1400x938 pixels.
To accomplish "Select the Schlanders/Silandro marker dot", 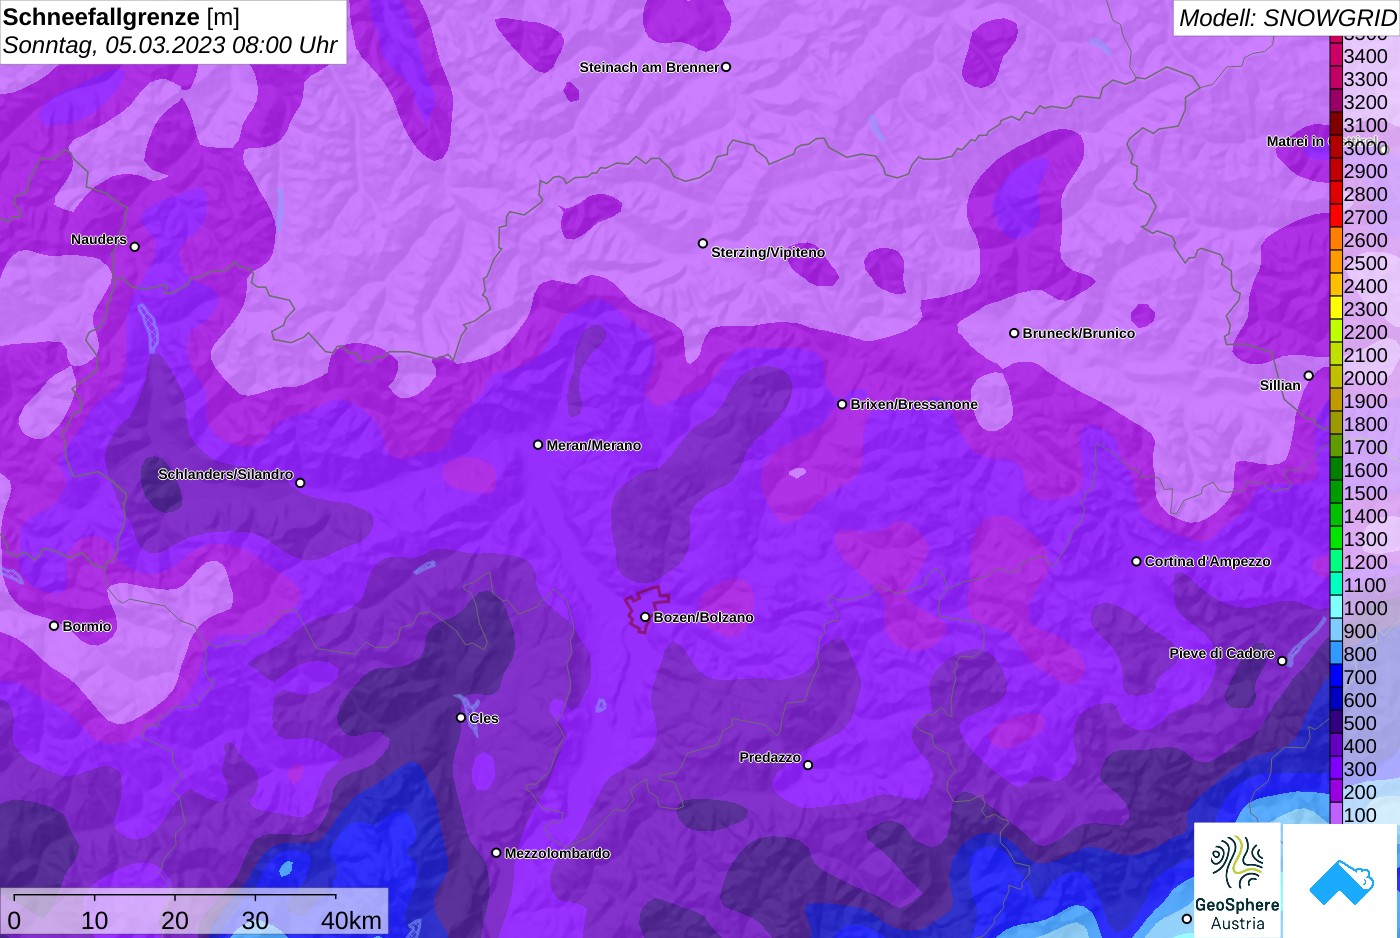I will [300, 483].
